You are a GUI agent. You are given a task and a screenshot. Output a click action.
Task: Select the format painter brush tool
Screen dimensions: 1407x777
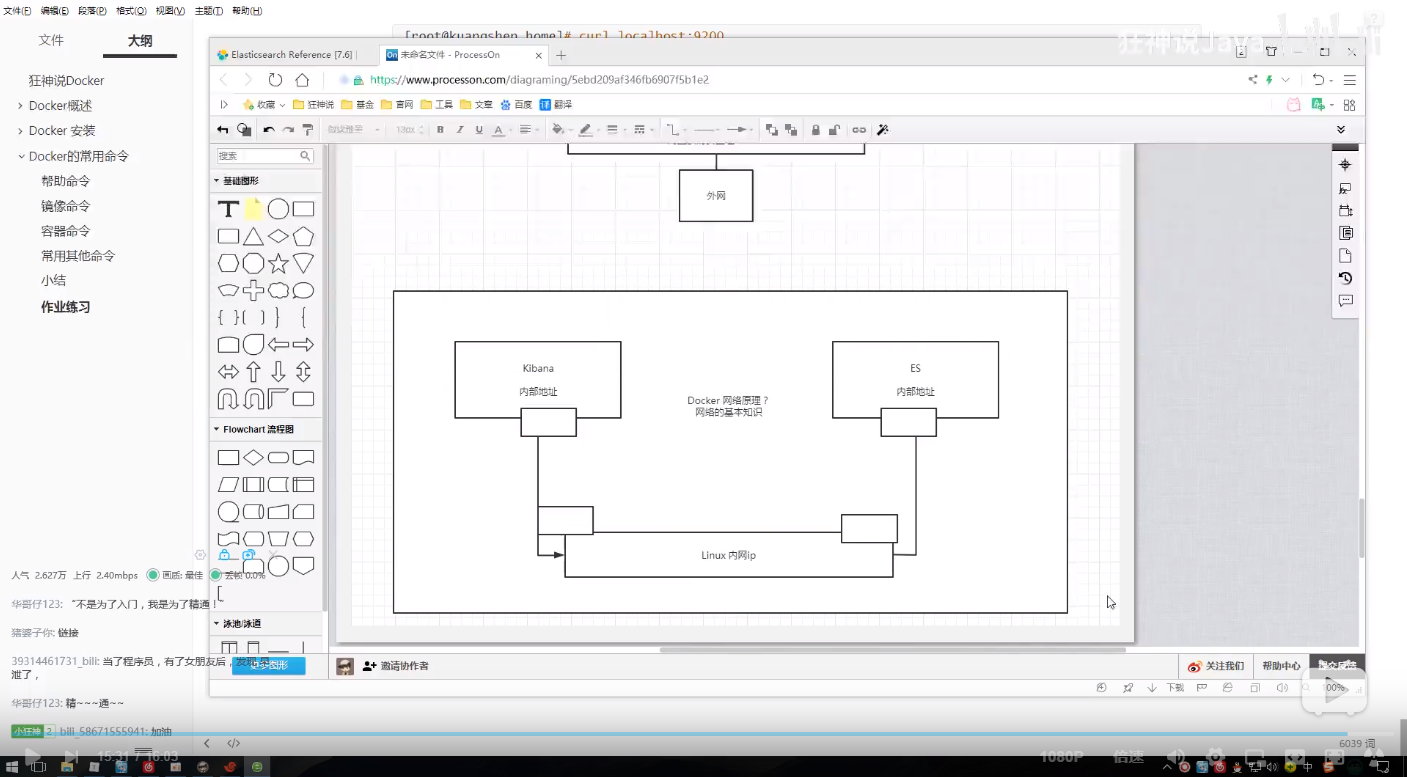(x=308, y=130)
